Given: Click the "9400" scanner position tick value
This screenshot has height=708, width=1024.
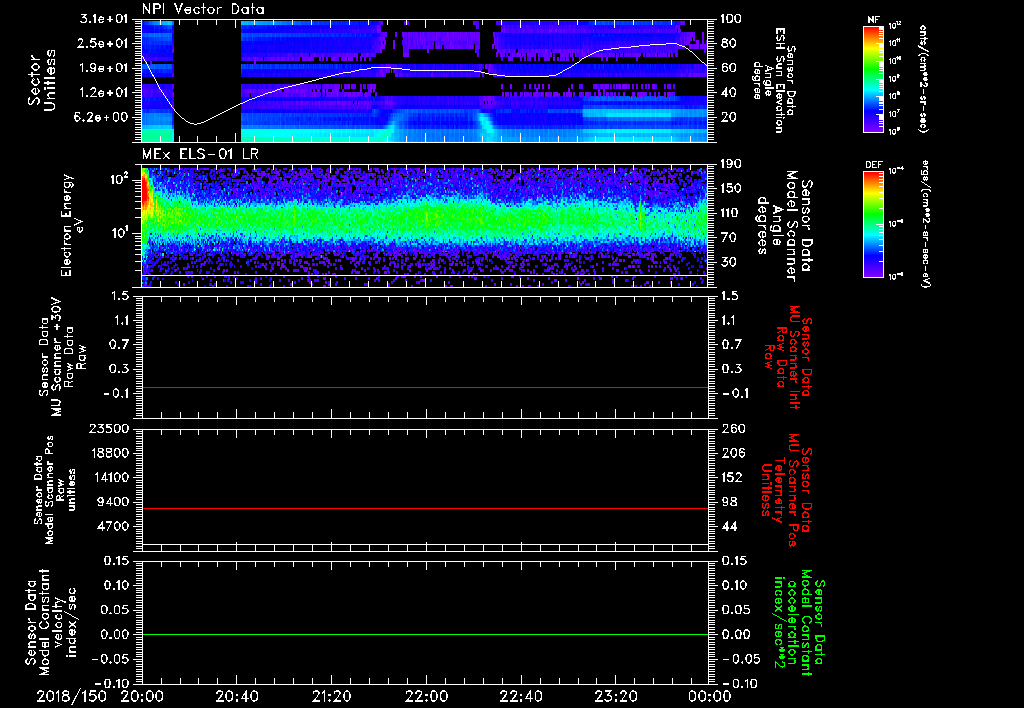Looking at the screenshot, I should point(114,502).
